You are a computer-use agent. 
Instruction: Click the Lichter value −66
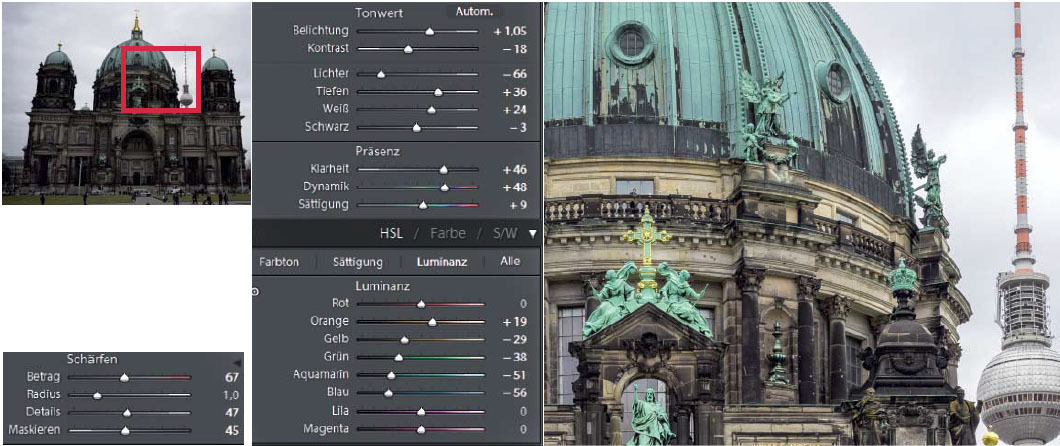(x=514, y=74)
